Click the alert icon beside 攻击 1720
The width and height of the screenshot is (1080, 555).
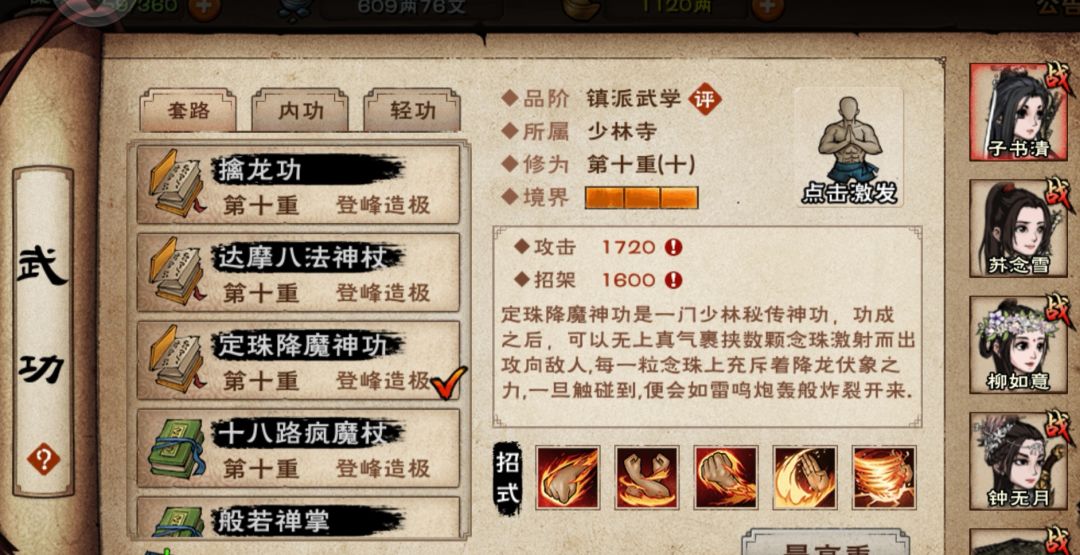click(x=674, y=247)
